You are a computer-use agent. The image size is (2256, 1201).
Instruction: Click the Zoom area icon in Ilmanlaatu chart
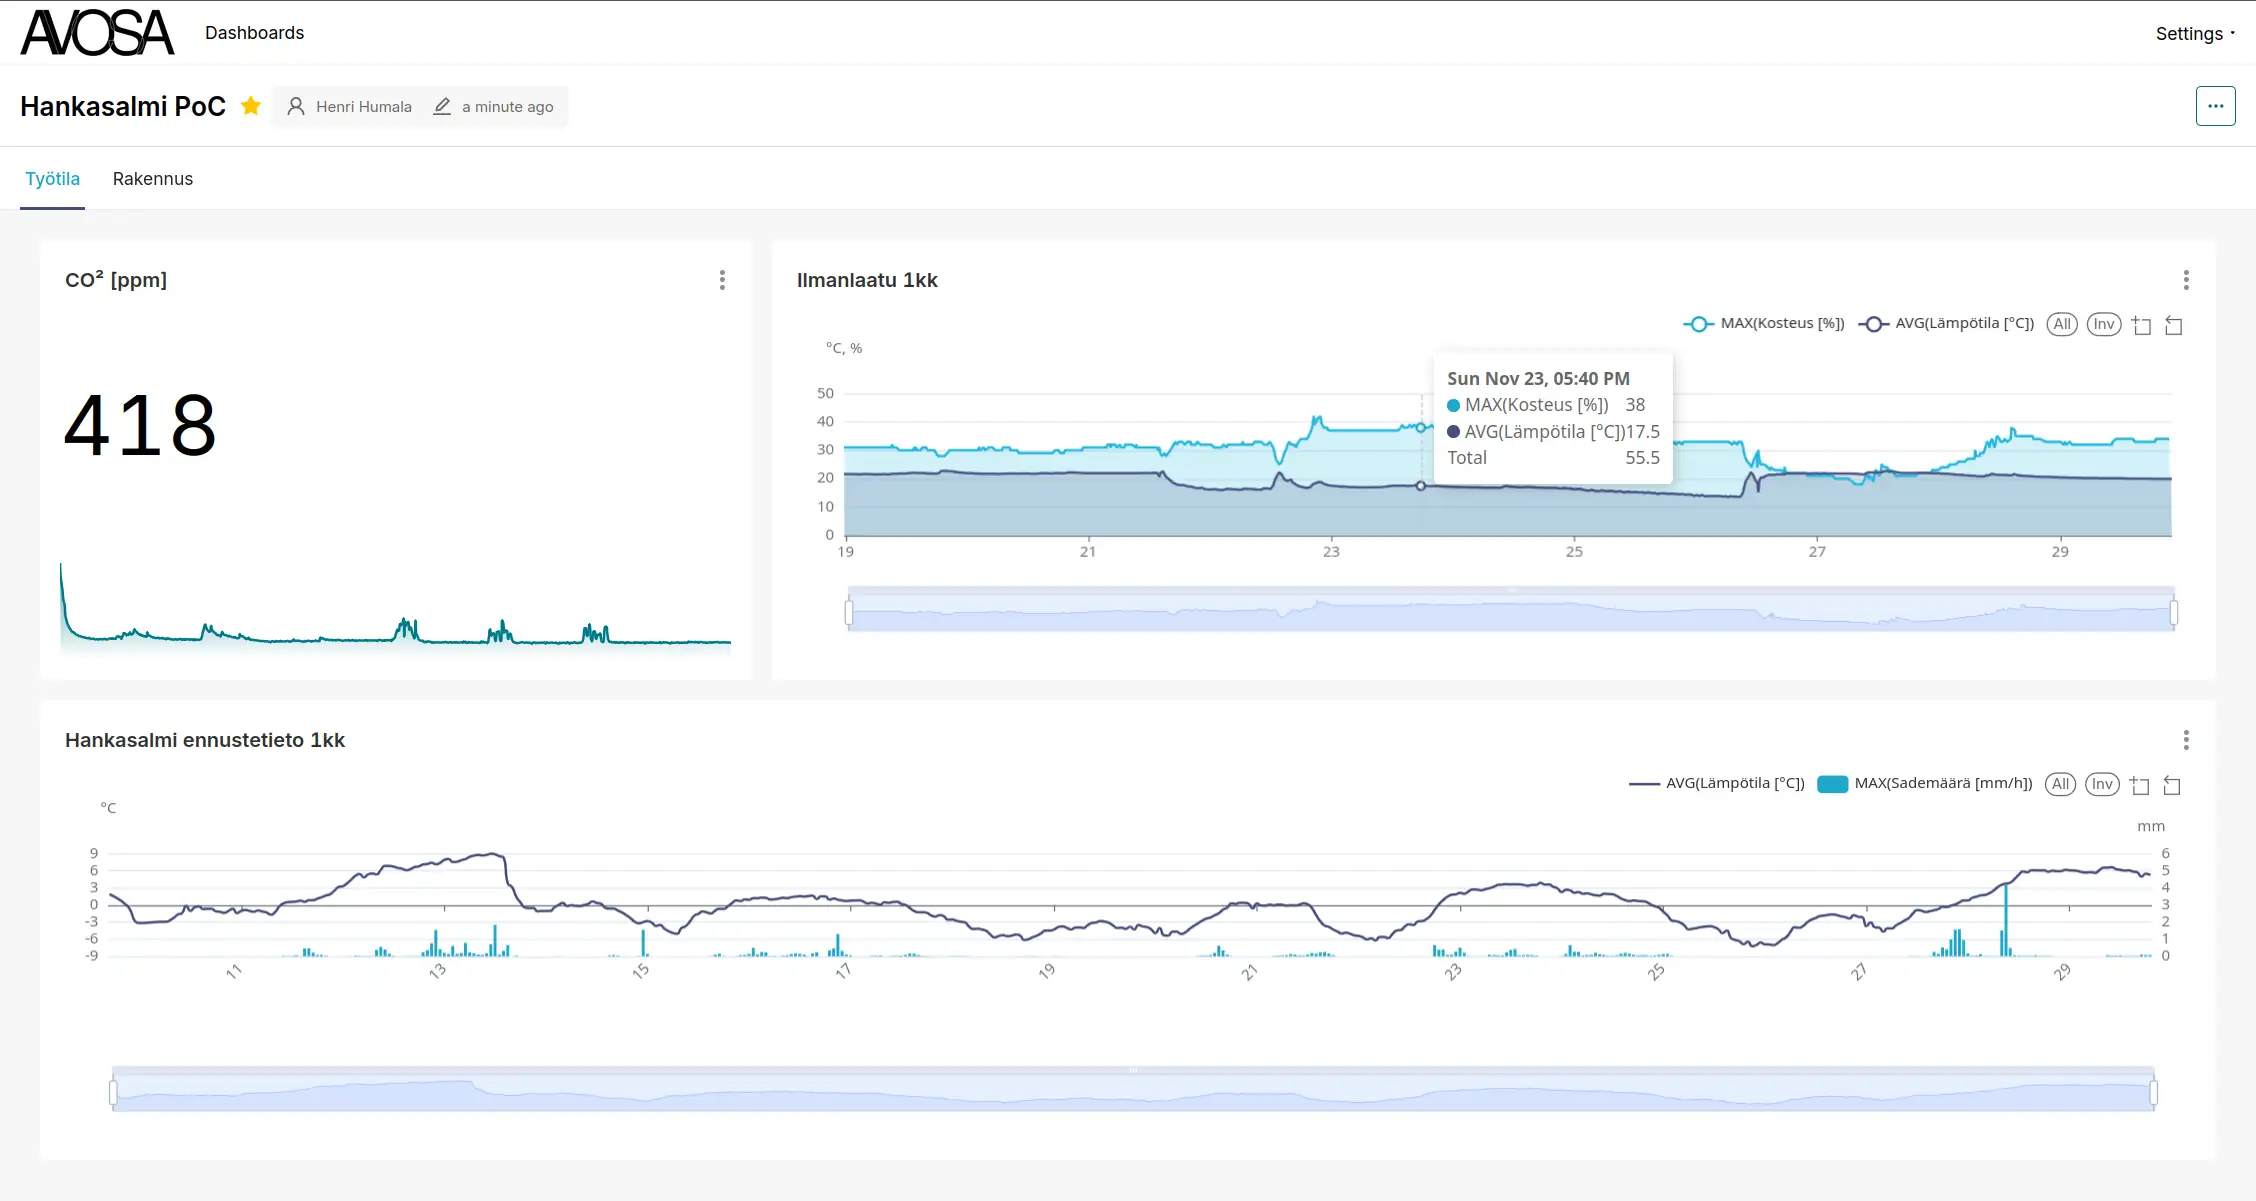click(2141, 325)
